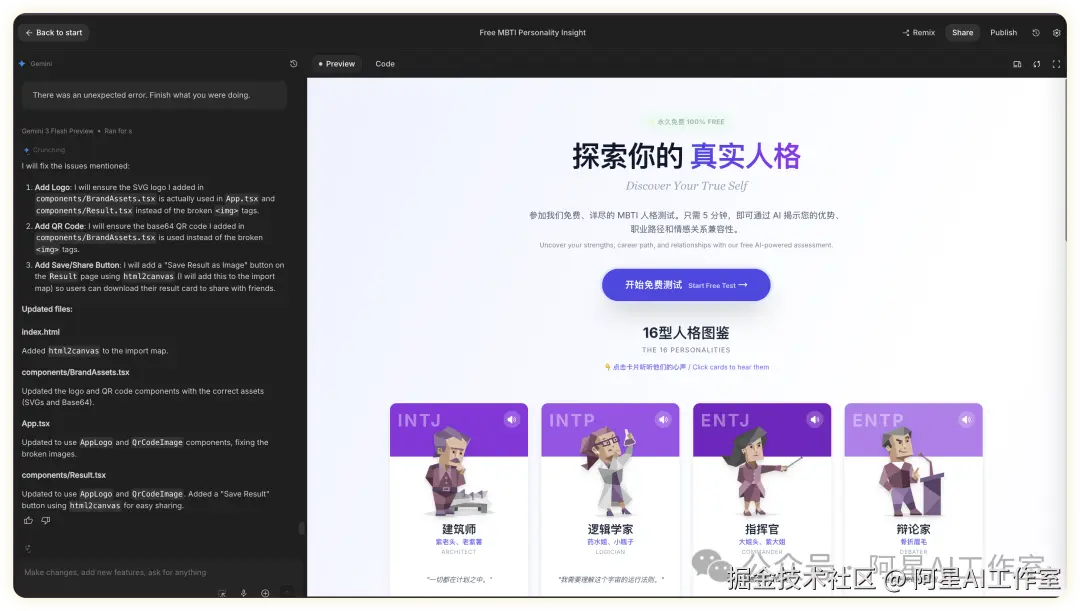The image size is (1080, 611).
Task: Refresh the app preview with the reload icon
Action: pos(1036,64)
